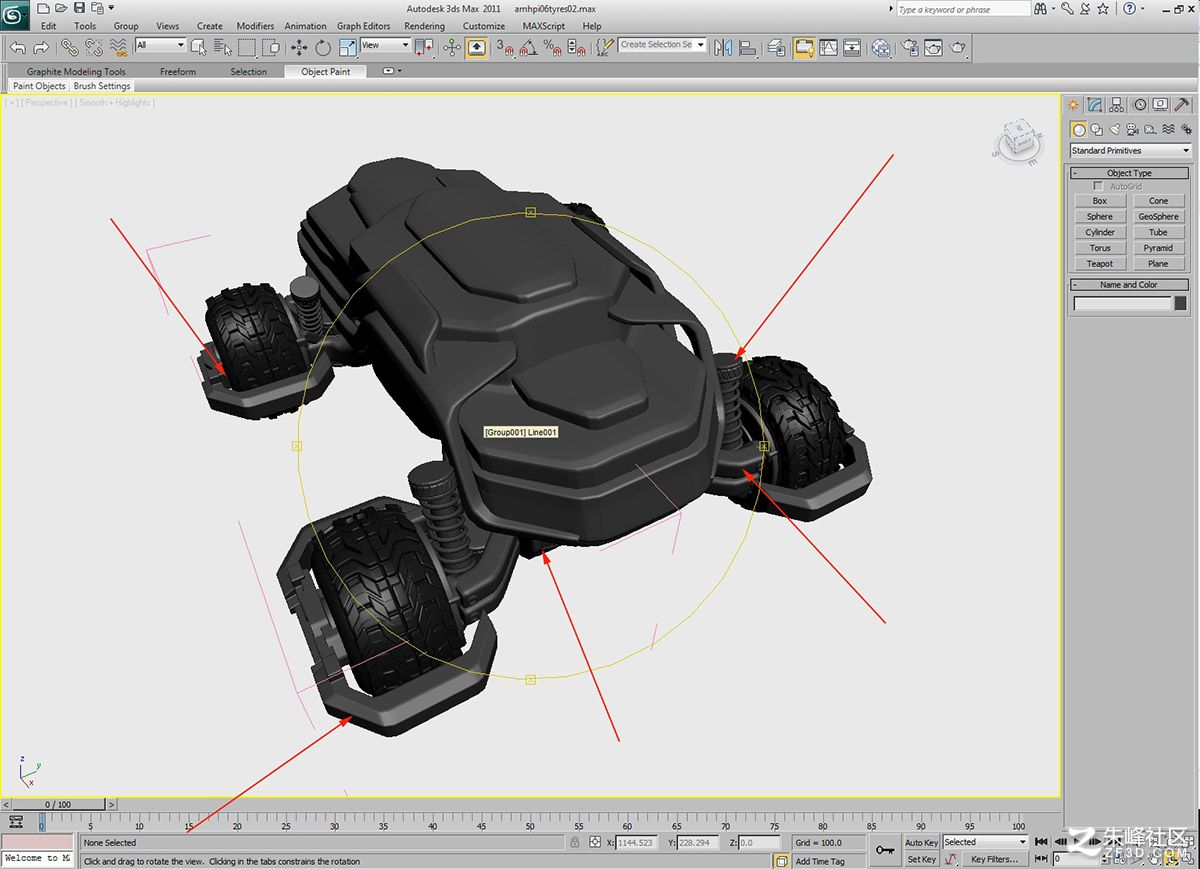Screen dimensions: 1200x869
Task: Pick the Rectangular Selection Region tool
Action: (247, 47)
